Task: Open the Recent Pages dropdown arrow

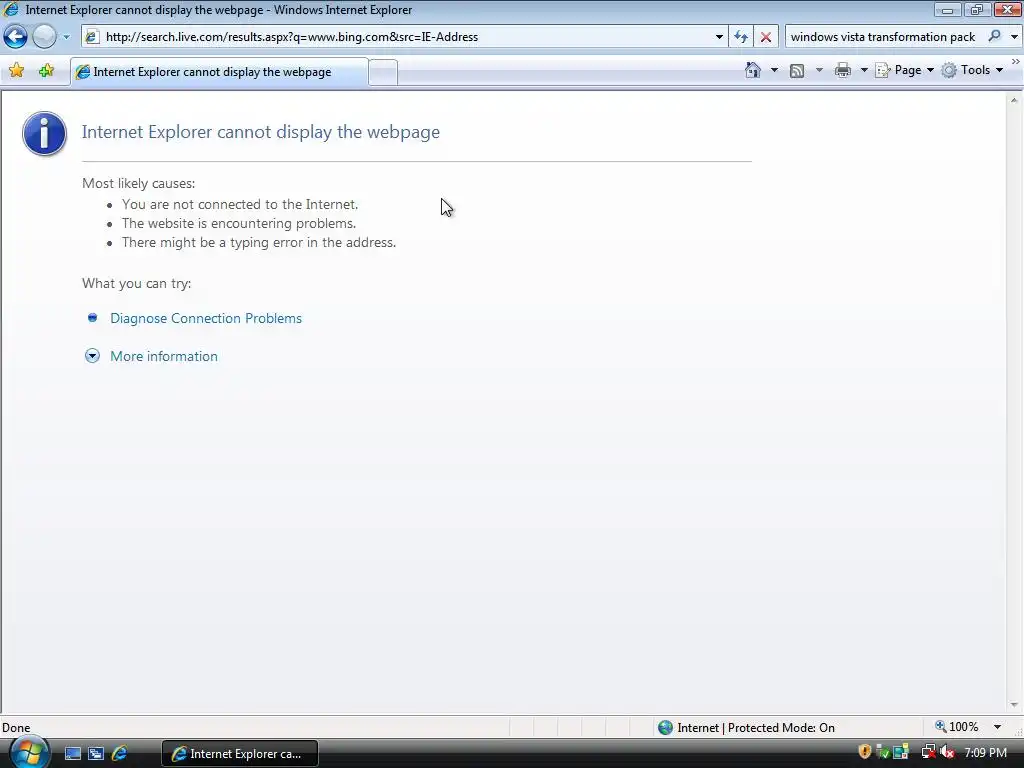Action: (x=66, y=37)
